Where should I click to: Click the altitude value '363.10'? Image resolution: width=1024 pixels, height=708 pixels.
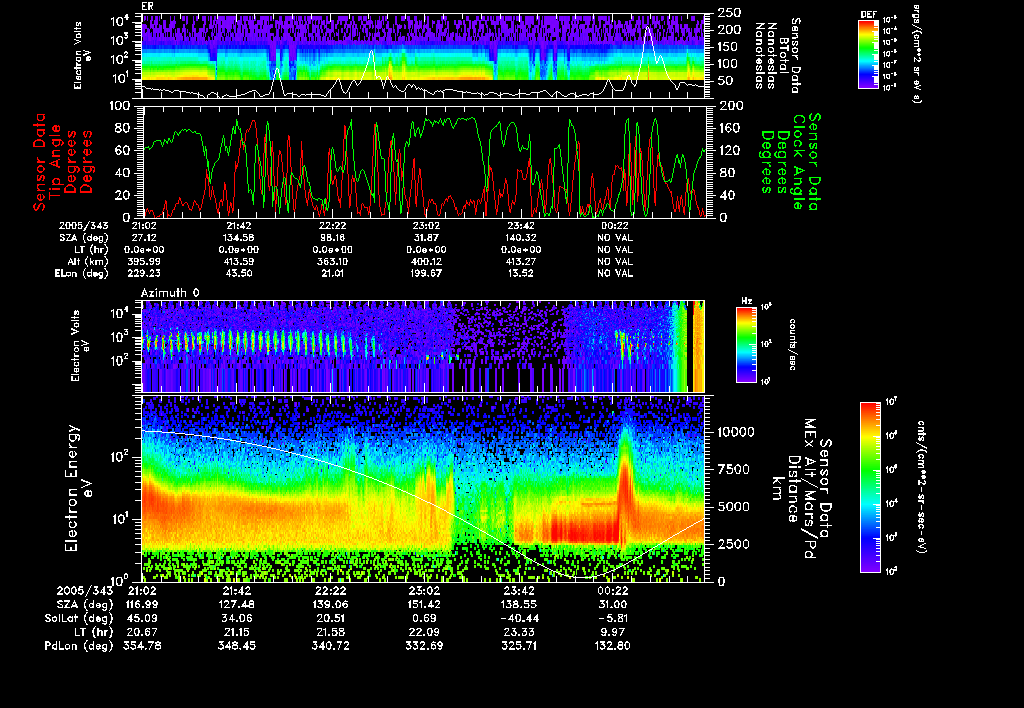click(x=332, y=261)
